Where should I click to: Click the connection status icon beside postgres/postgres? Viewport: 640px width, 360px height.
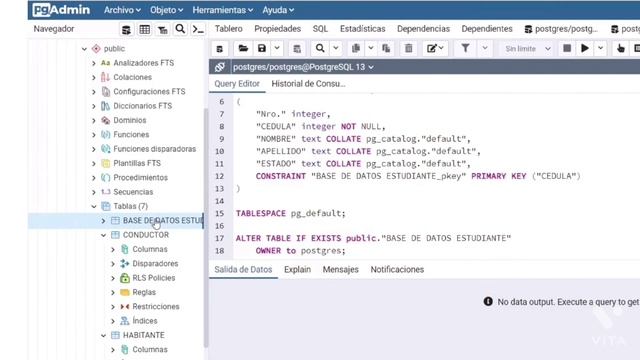(220, 67)
